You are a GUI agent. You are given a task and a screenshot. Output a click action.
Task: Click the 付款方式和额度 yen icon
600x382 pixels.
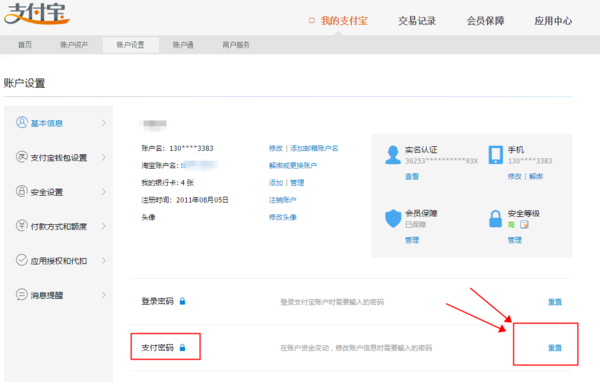point(22,226)
